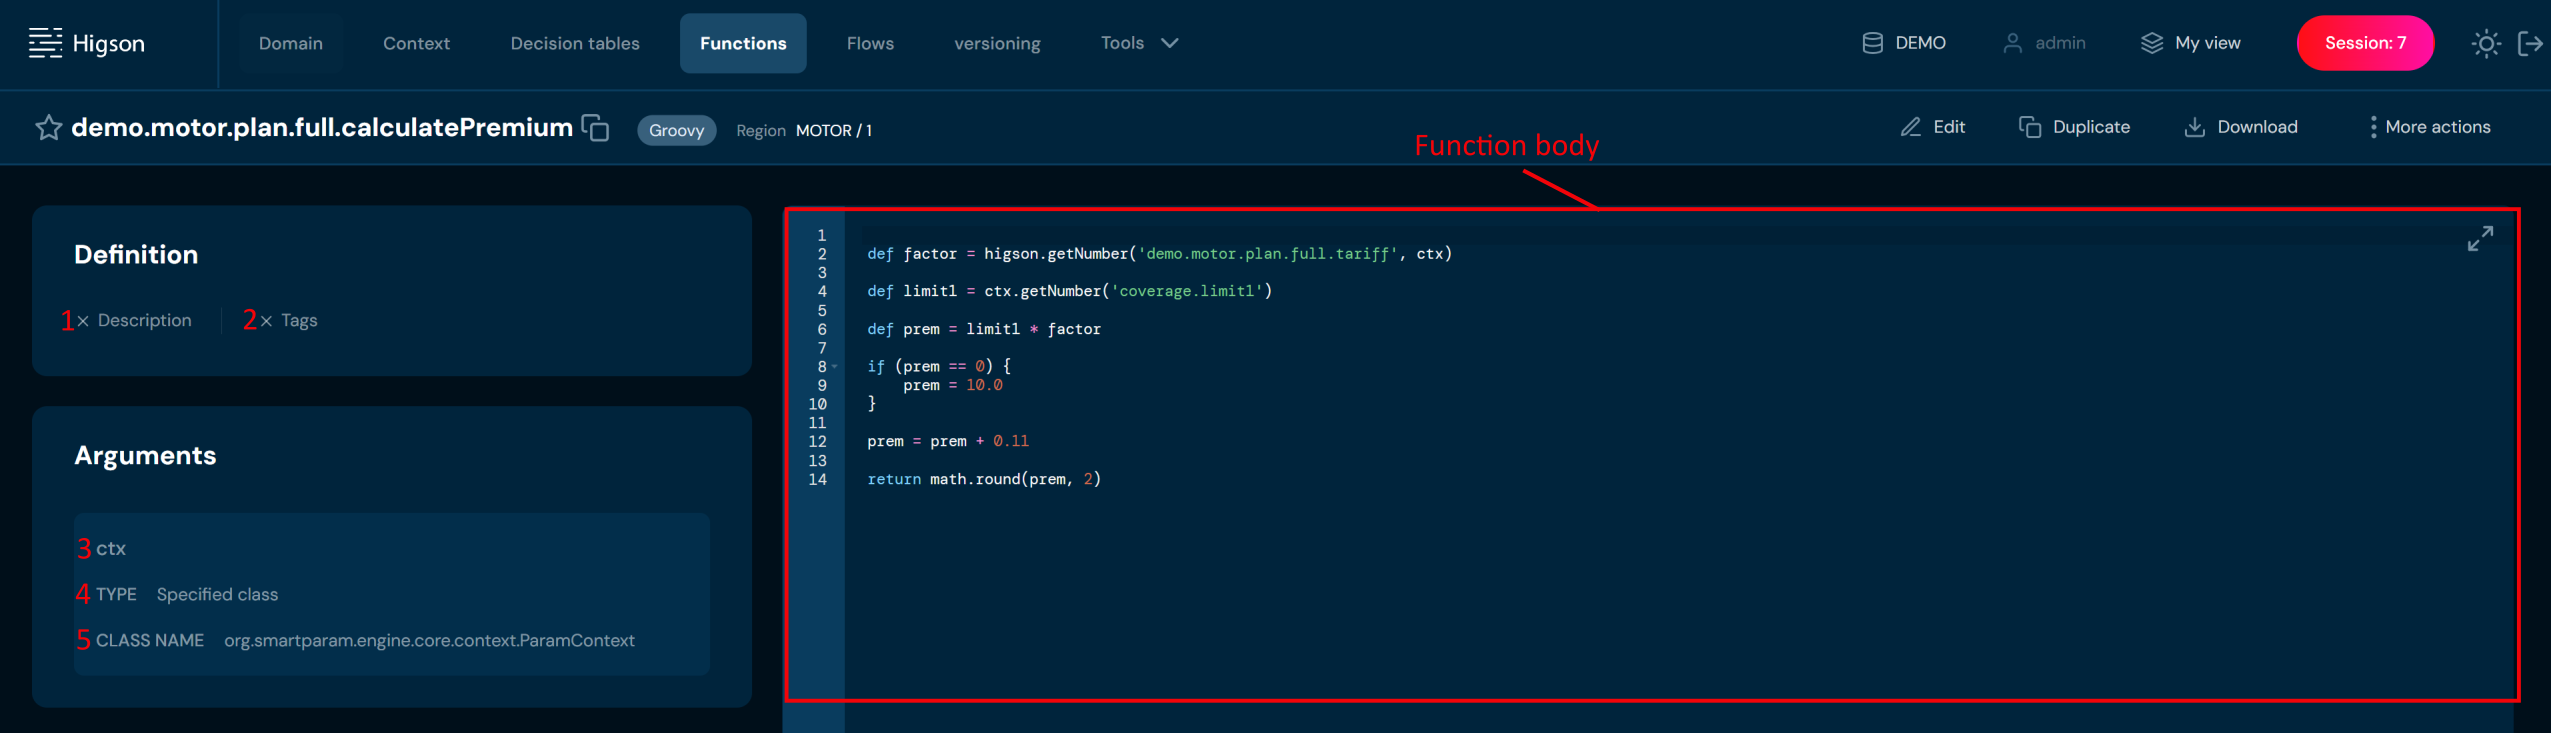Star the calculatePremium function as favorite

coord(48,128)
